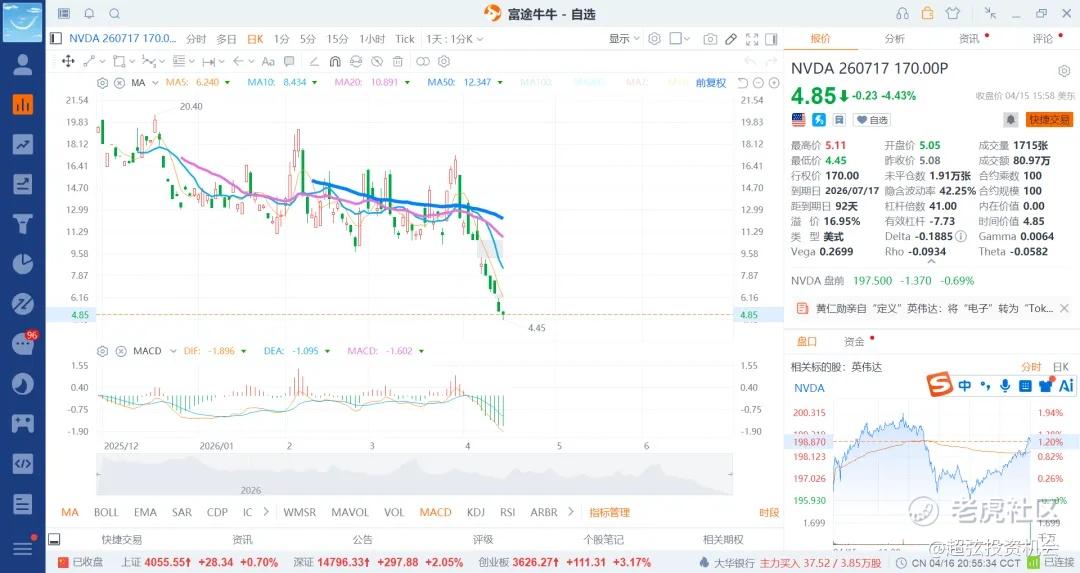1080x573 pixels.
Task: Toggle the bottom panel minimize icon
Action: pos(54,539)
